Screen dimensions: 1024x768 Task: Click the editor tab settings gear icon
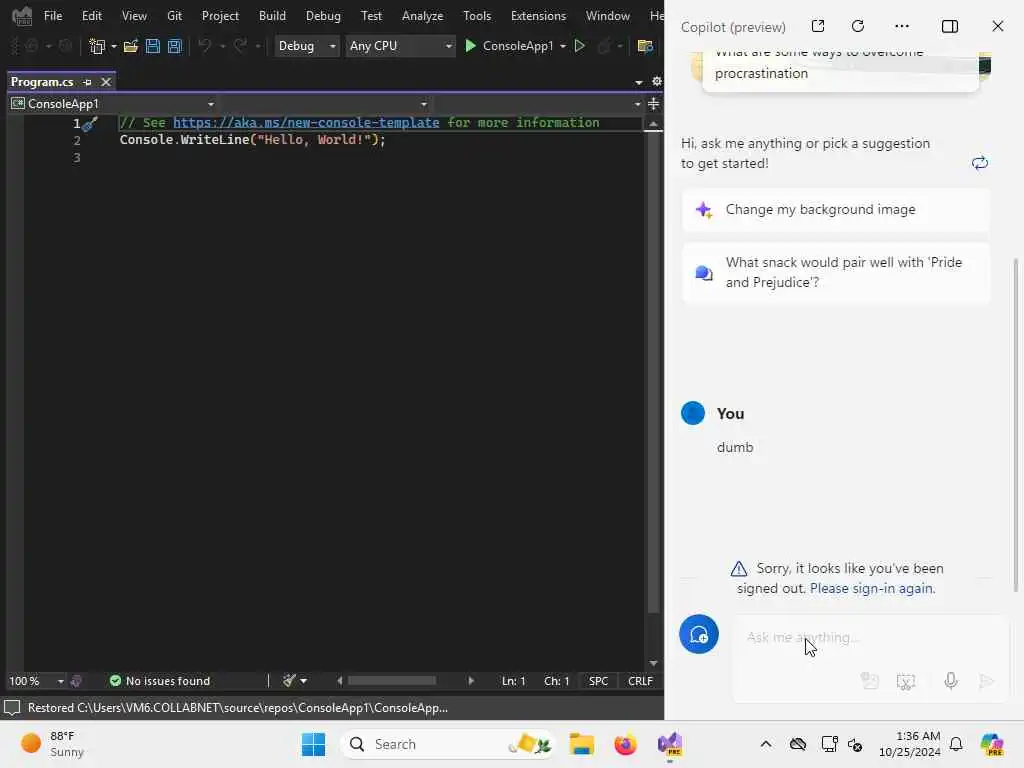[x=657, y=81]
